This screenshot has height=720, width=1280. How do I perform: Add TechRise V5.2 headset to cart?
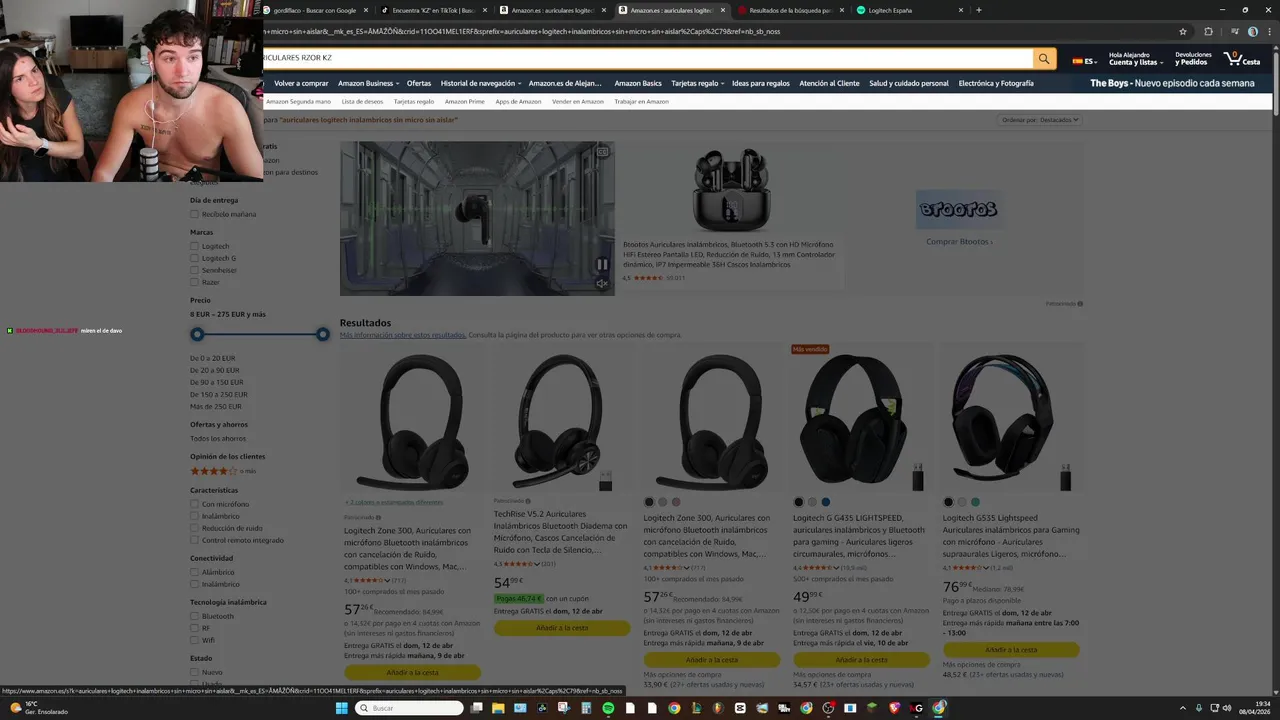point(562,628)
